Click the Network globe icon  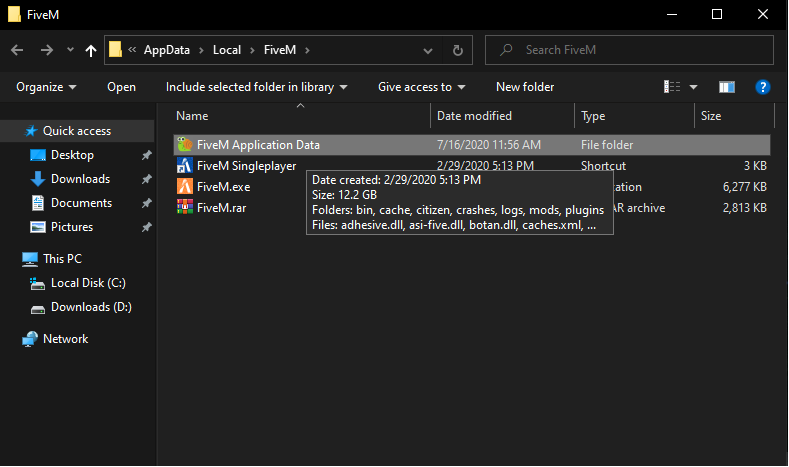30,339
